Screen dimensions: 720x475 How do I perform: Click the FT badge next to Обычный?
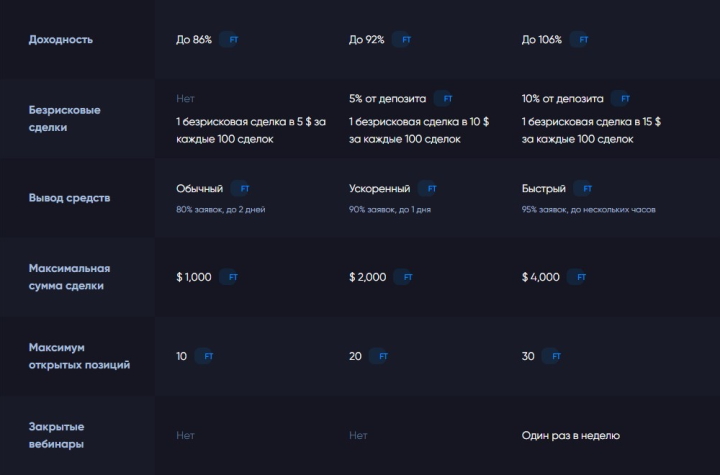point(244,188)
